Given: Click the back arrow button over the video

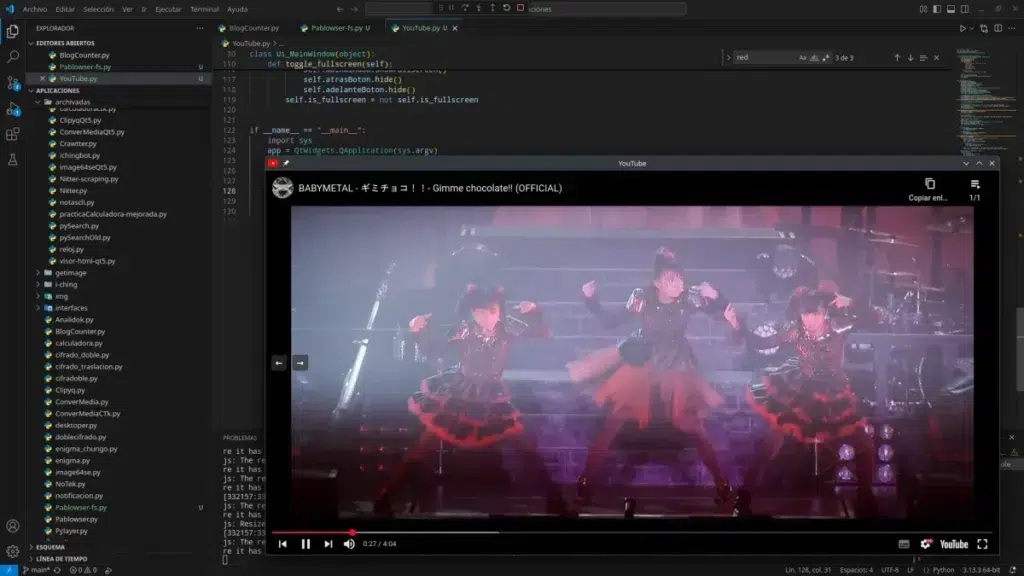Looking at the screenshot, I should (x=279, y=363).
